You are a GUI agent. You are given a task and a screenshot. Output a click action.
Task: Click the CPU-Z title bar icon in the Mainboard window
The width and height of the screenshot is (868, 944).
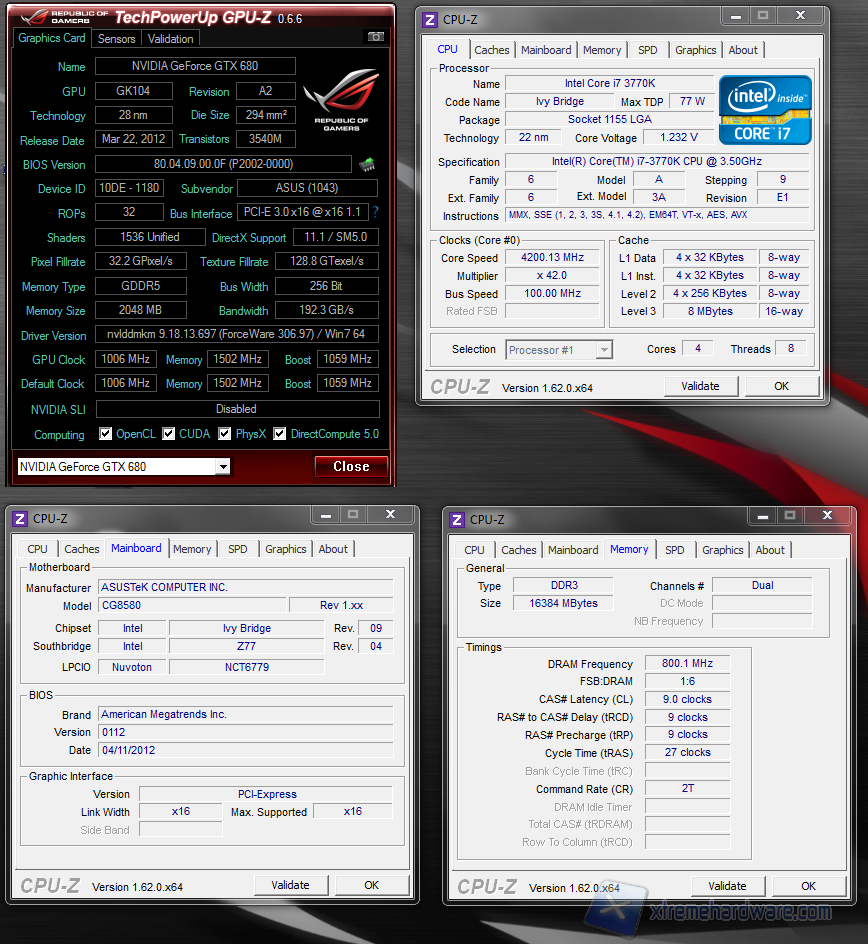point(20,519)
